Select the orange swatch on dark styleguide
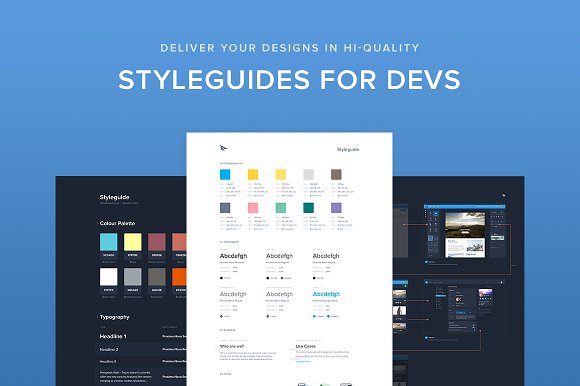The height and width of the screenshot is (386, 580). [179, 277]
